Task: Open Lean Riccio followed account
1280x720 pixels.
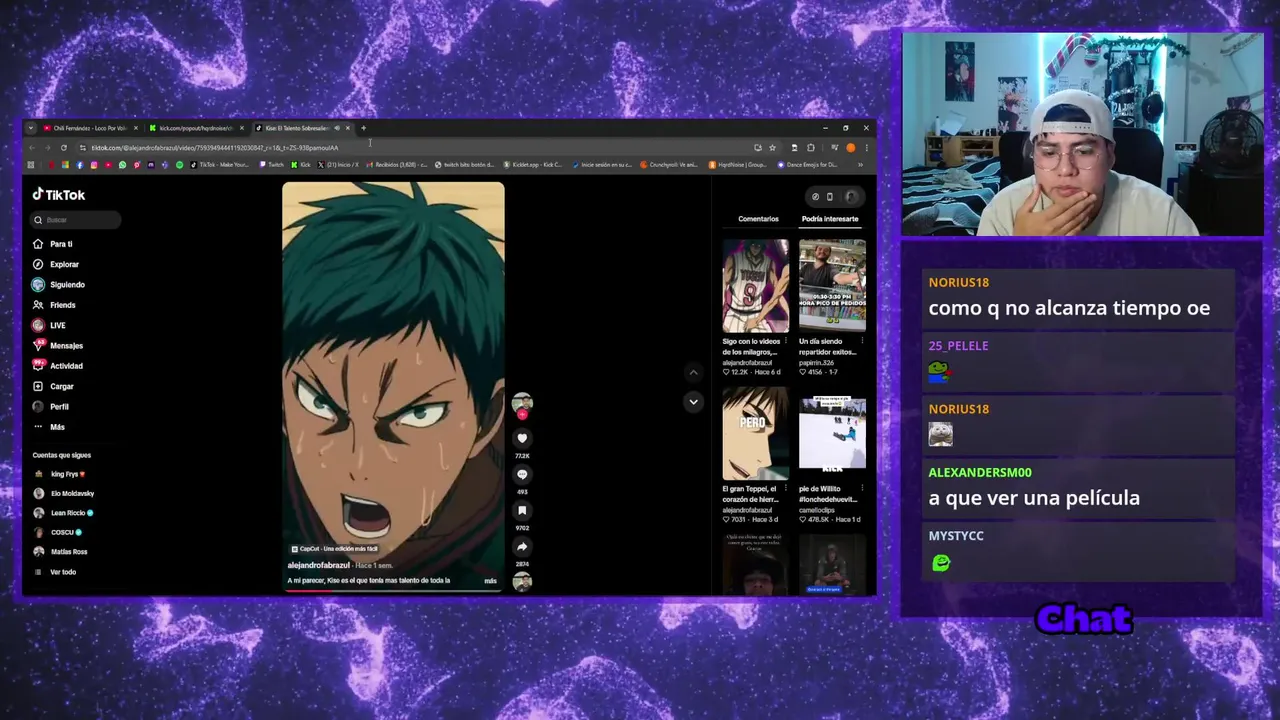Action: point(63,513)
